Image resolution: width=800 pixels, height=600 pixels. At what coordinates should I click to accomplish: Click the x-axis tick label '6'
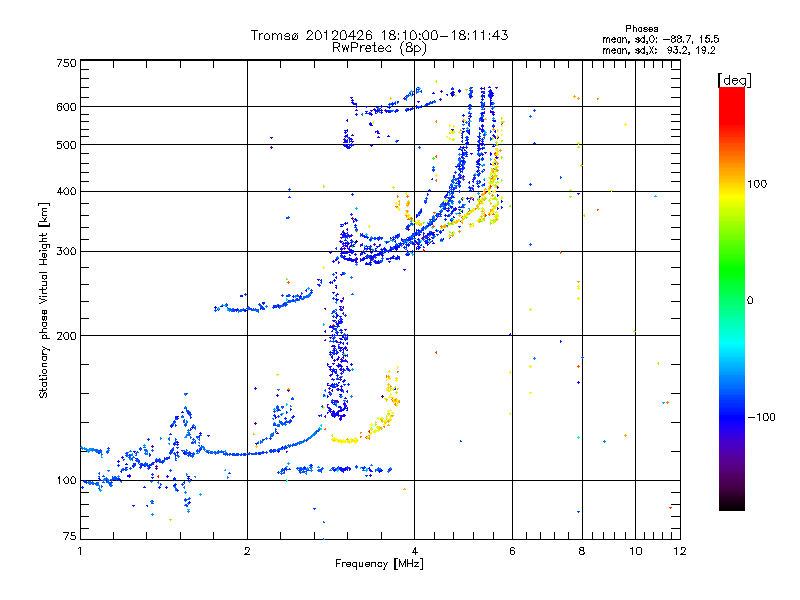tap(512, 551)
